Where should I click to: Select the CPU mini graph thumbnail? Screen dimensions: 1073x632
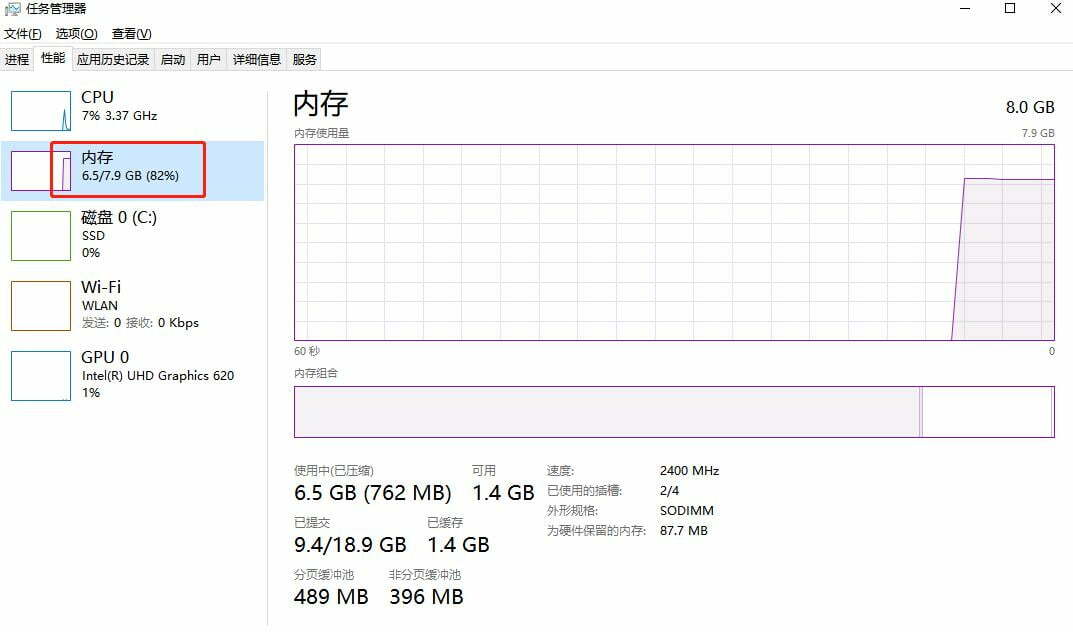point(41,110)
